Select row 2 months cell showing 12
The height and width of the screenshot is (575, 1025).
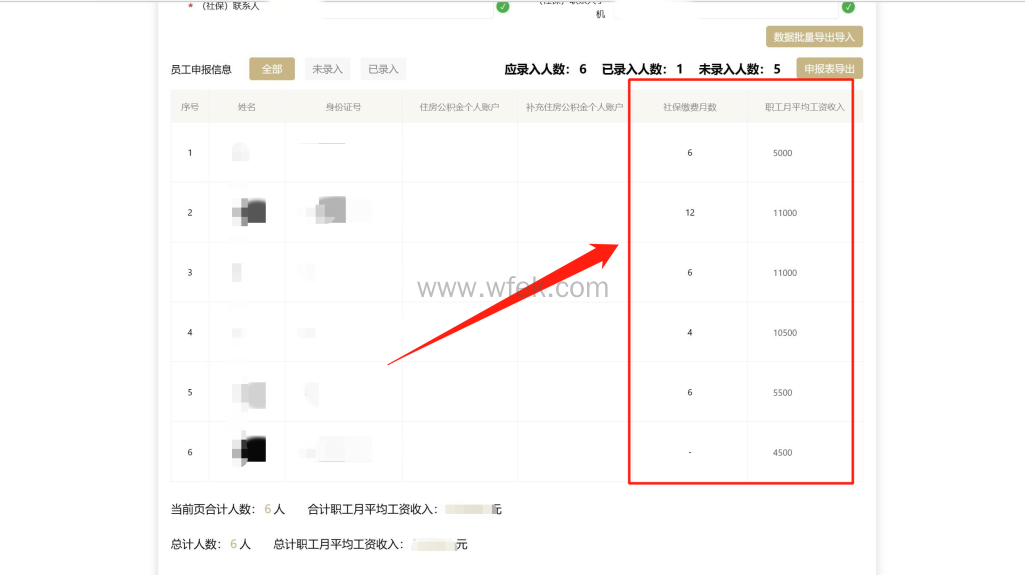(690, 213)
